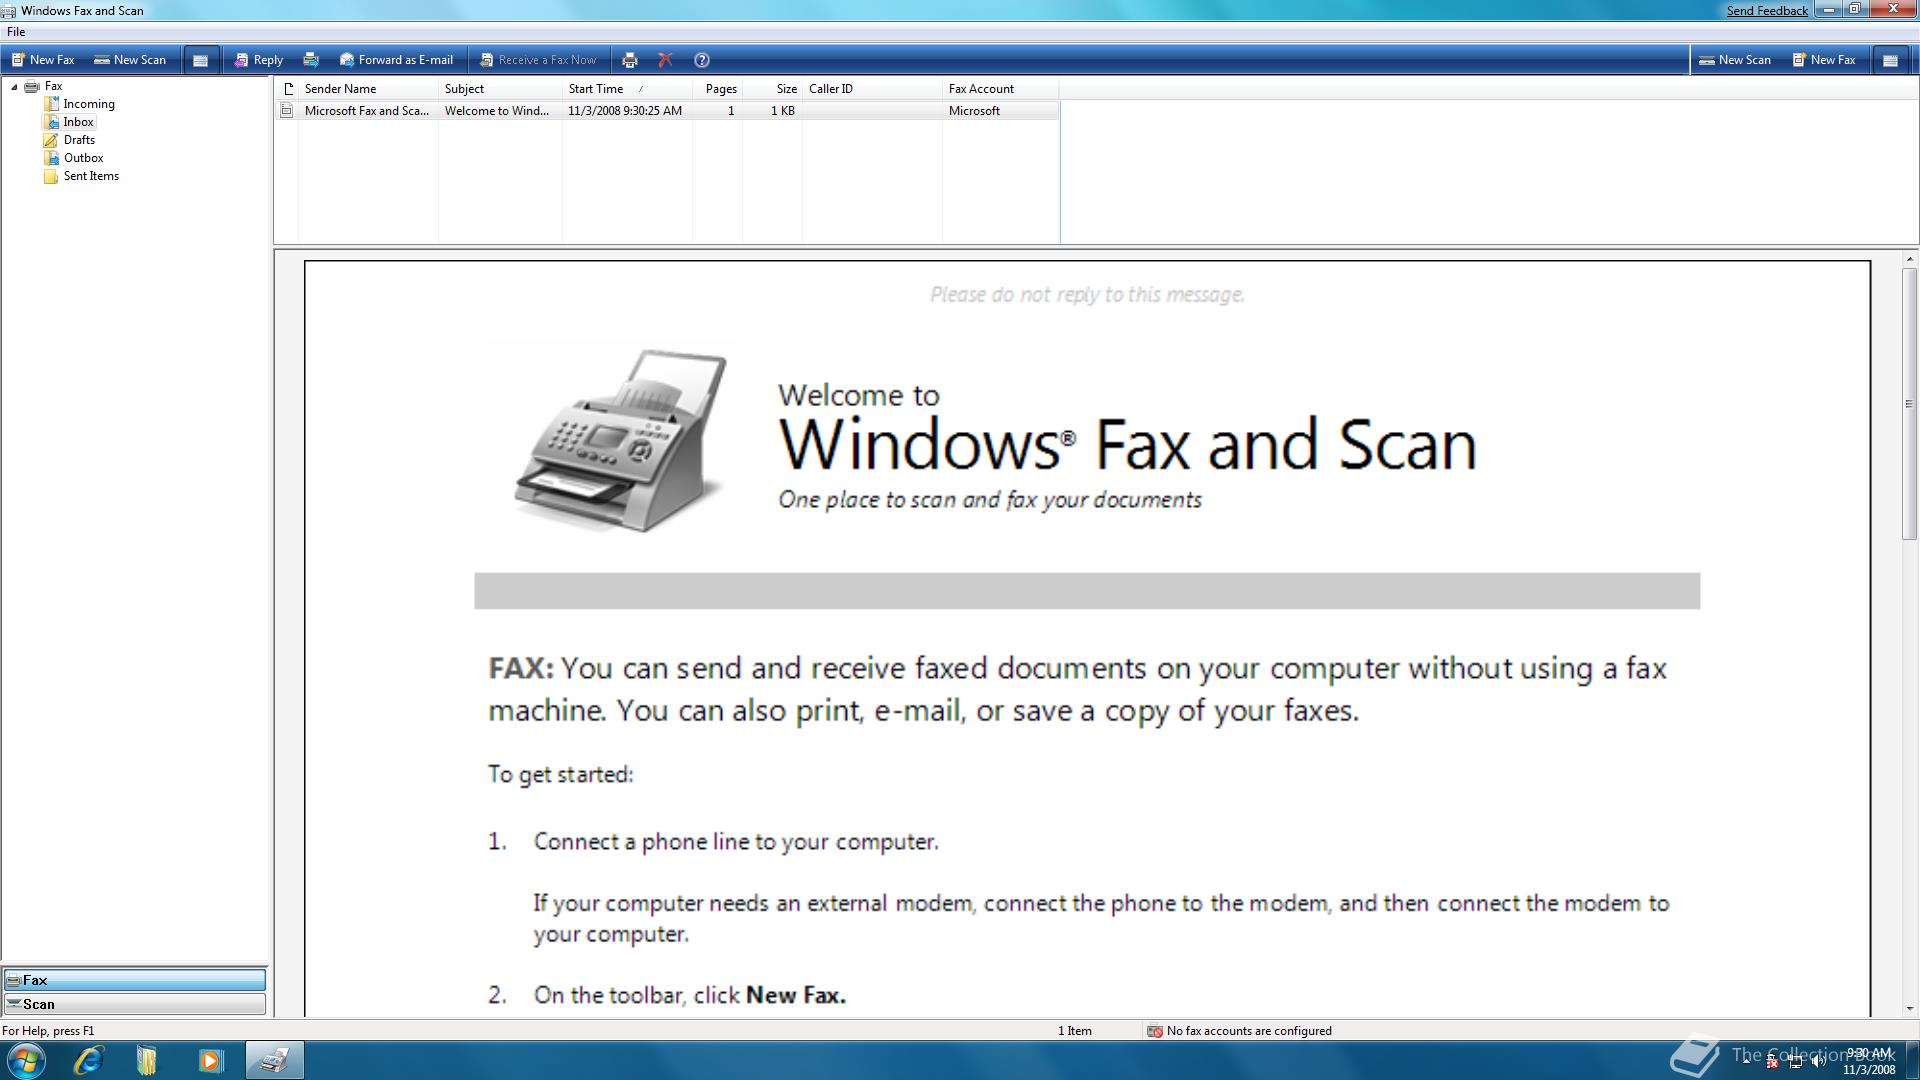1920x1080 pixels.
Task: Click the preview pane scrollbar thumb
Action: [x=1909, y=404]
